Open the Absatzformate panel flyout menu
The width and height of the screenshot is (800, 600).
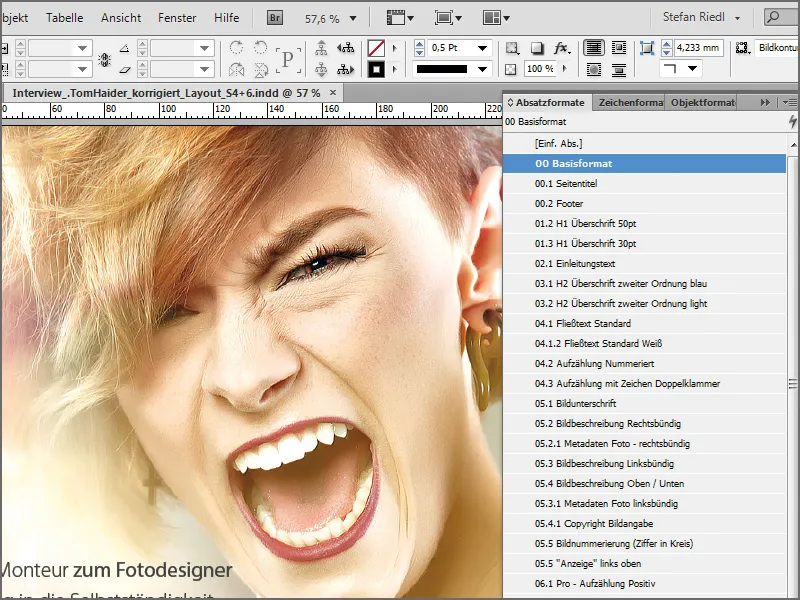(790, 103)
